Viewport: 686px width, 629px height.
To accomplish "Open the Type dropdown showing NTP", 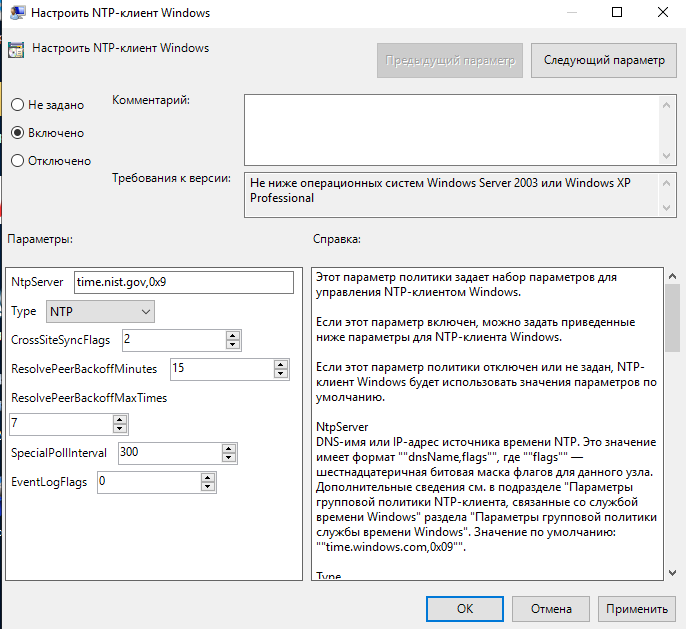I will click(101, 312).
